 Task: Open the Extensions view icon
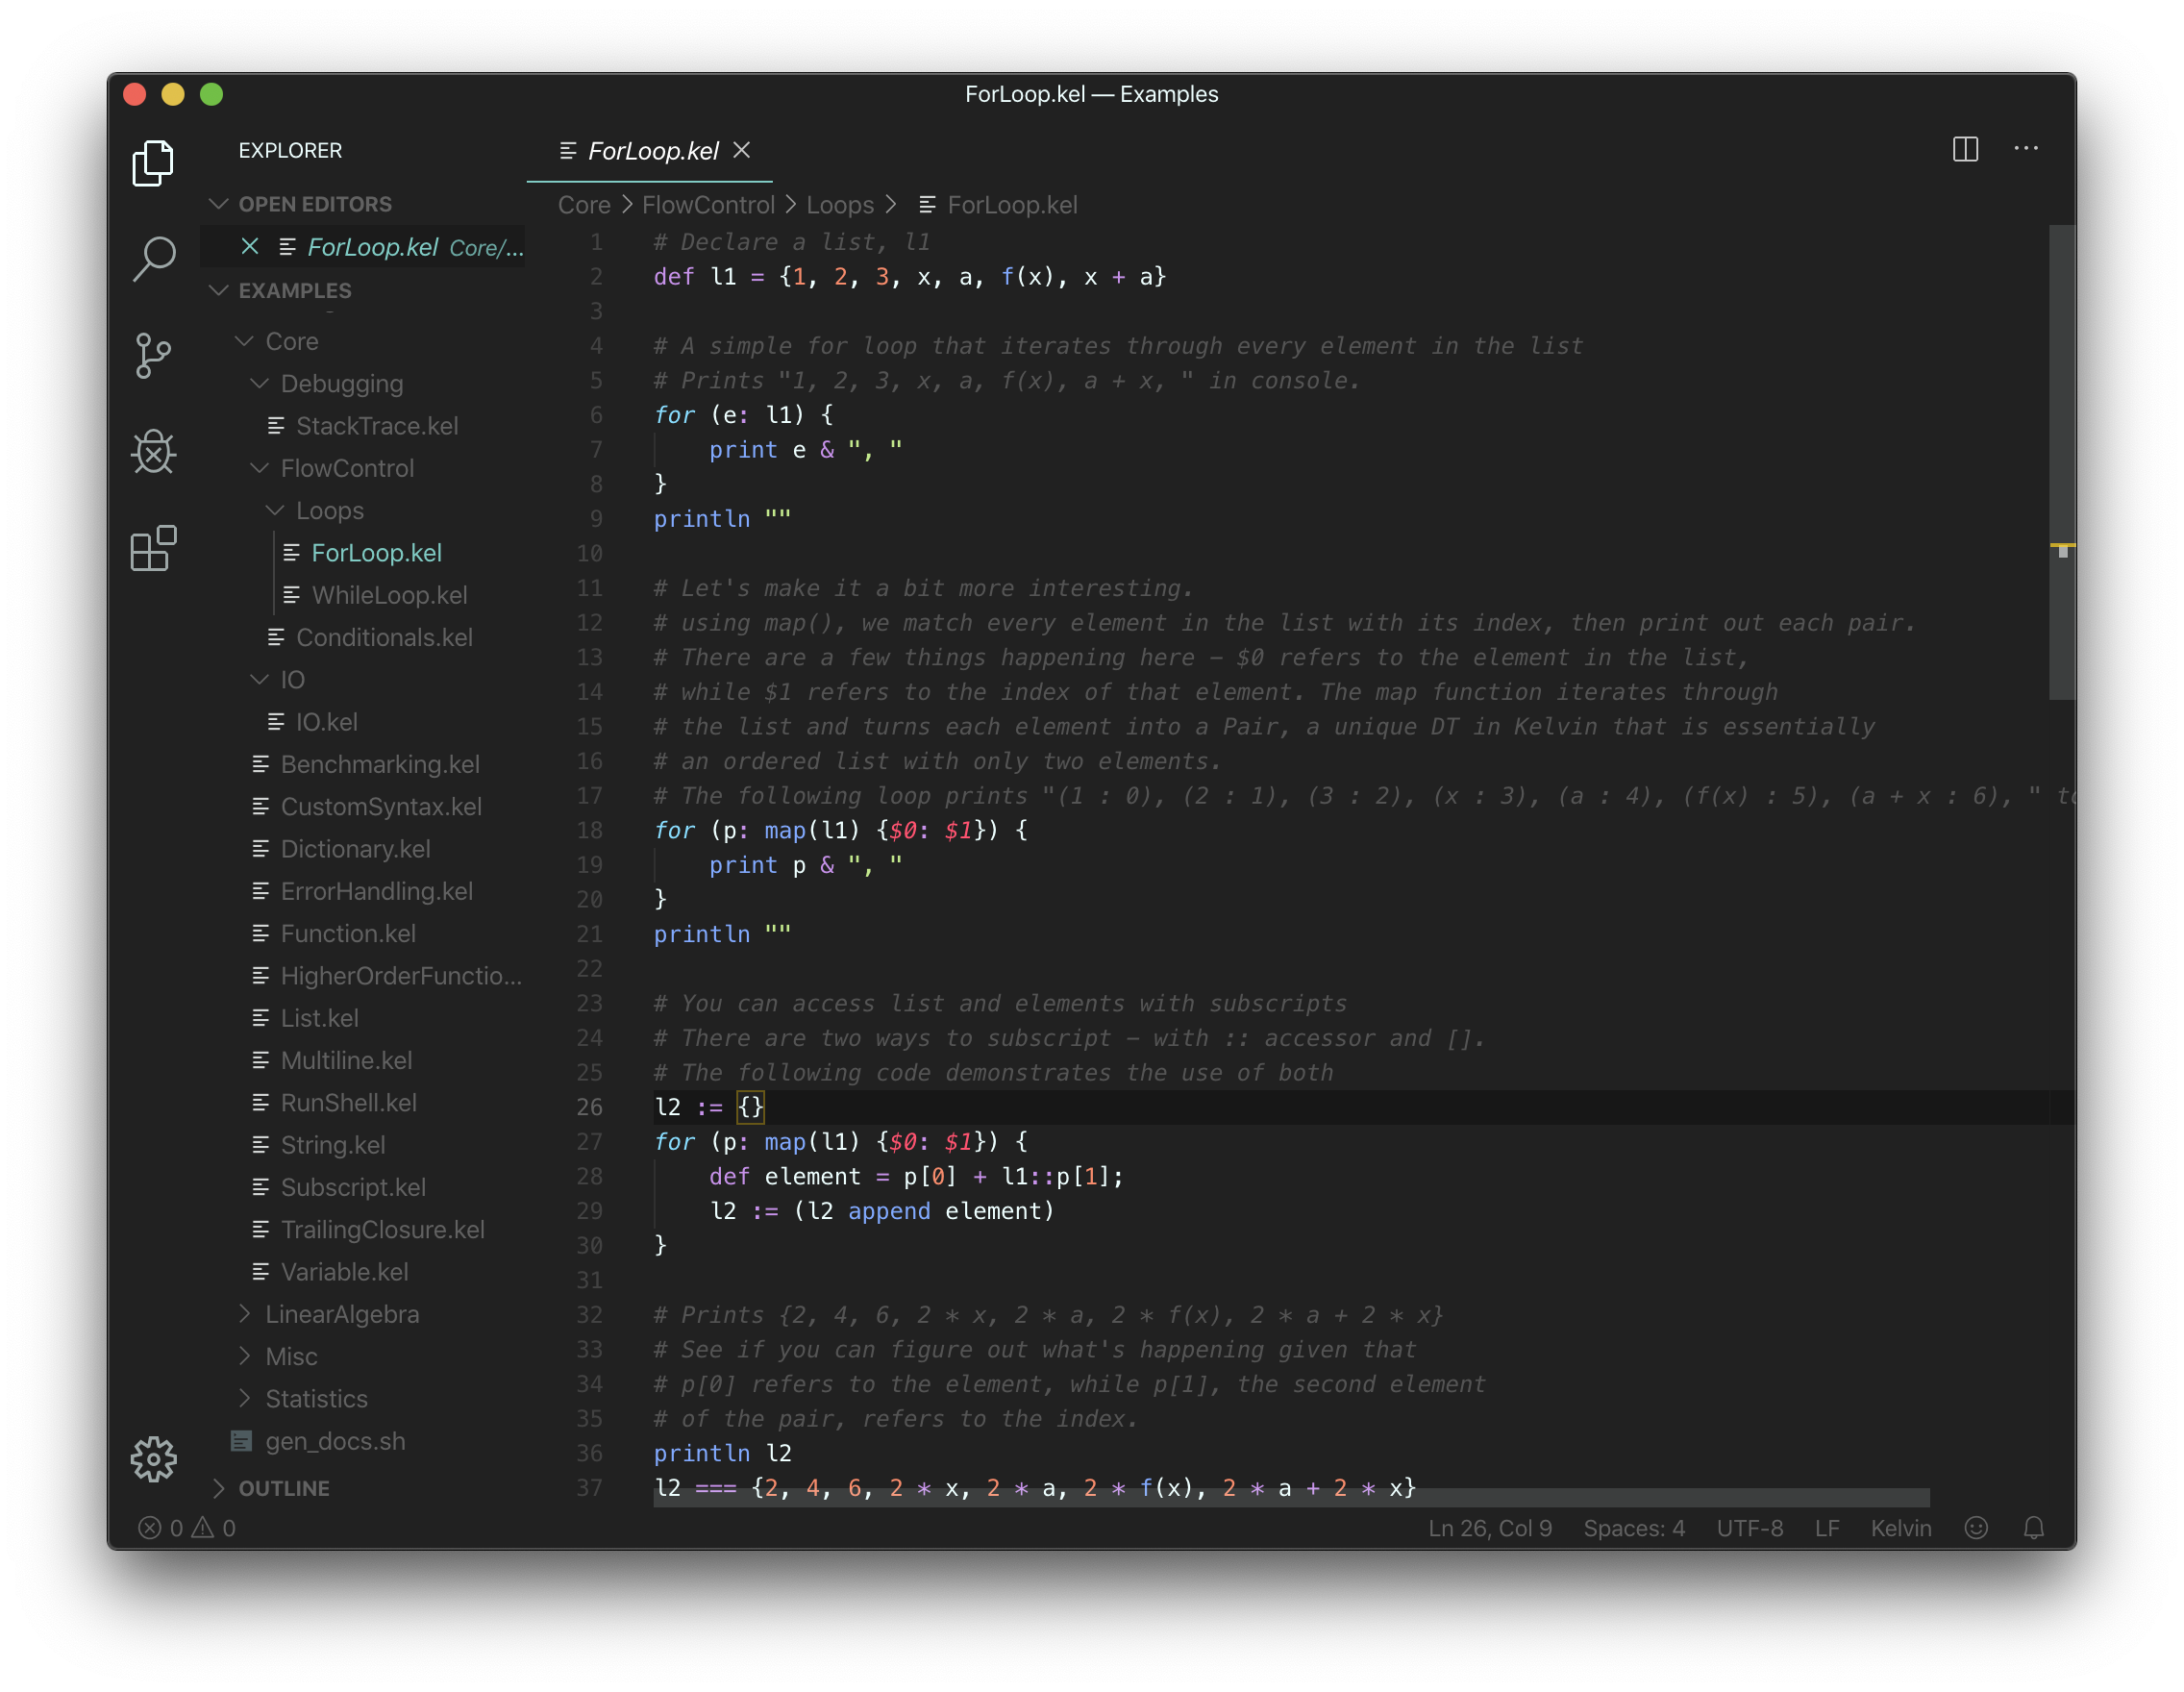pos(153,548)
